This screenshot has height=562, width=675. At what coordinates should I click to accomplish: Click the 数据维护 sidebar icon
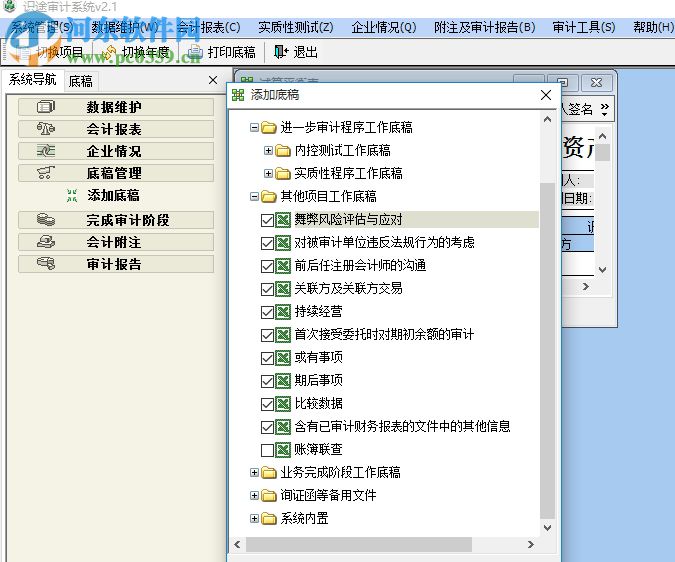coord(46,107)
